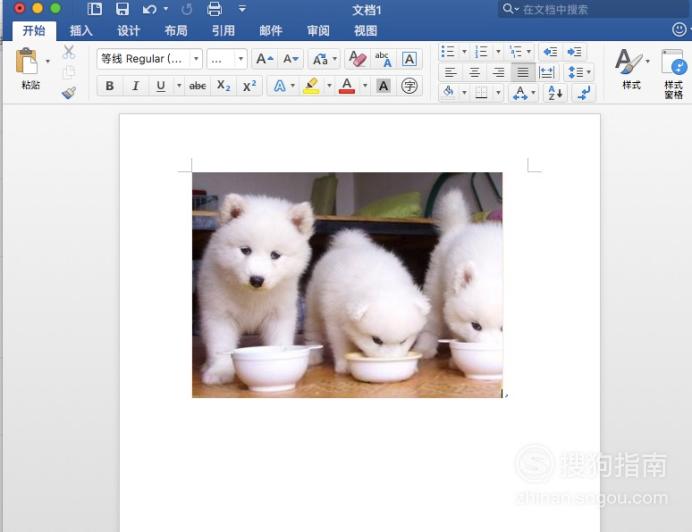Image resolution: width=692 pixels, height=532 pixels.
Task: Align text left
Action: [x=451, y=72]
